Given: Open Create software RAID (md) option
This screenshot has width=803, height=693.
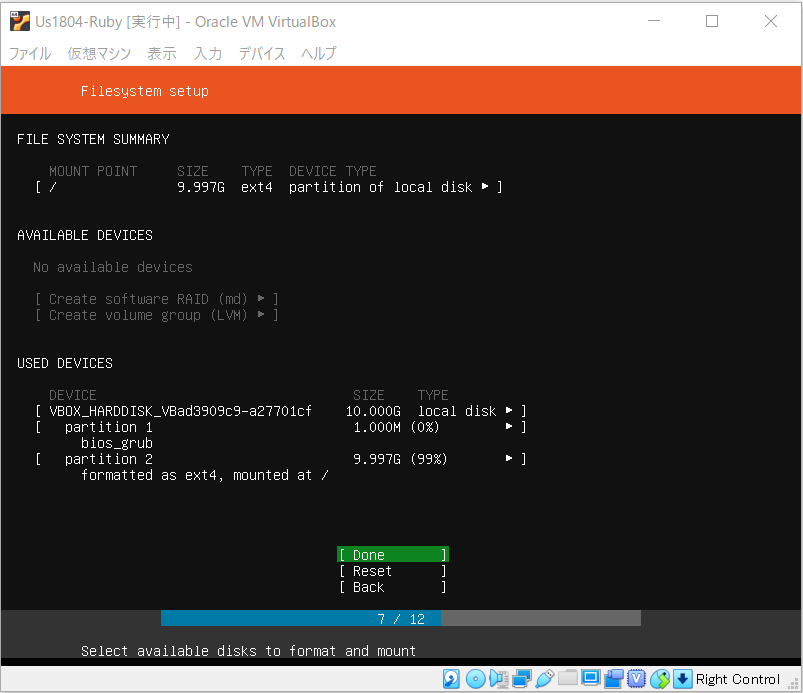Looking at the screenshot, I should click(157, 299).
